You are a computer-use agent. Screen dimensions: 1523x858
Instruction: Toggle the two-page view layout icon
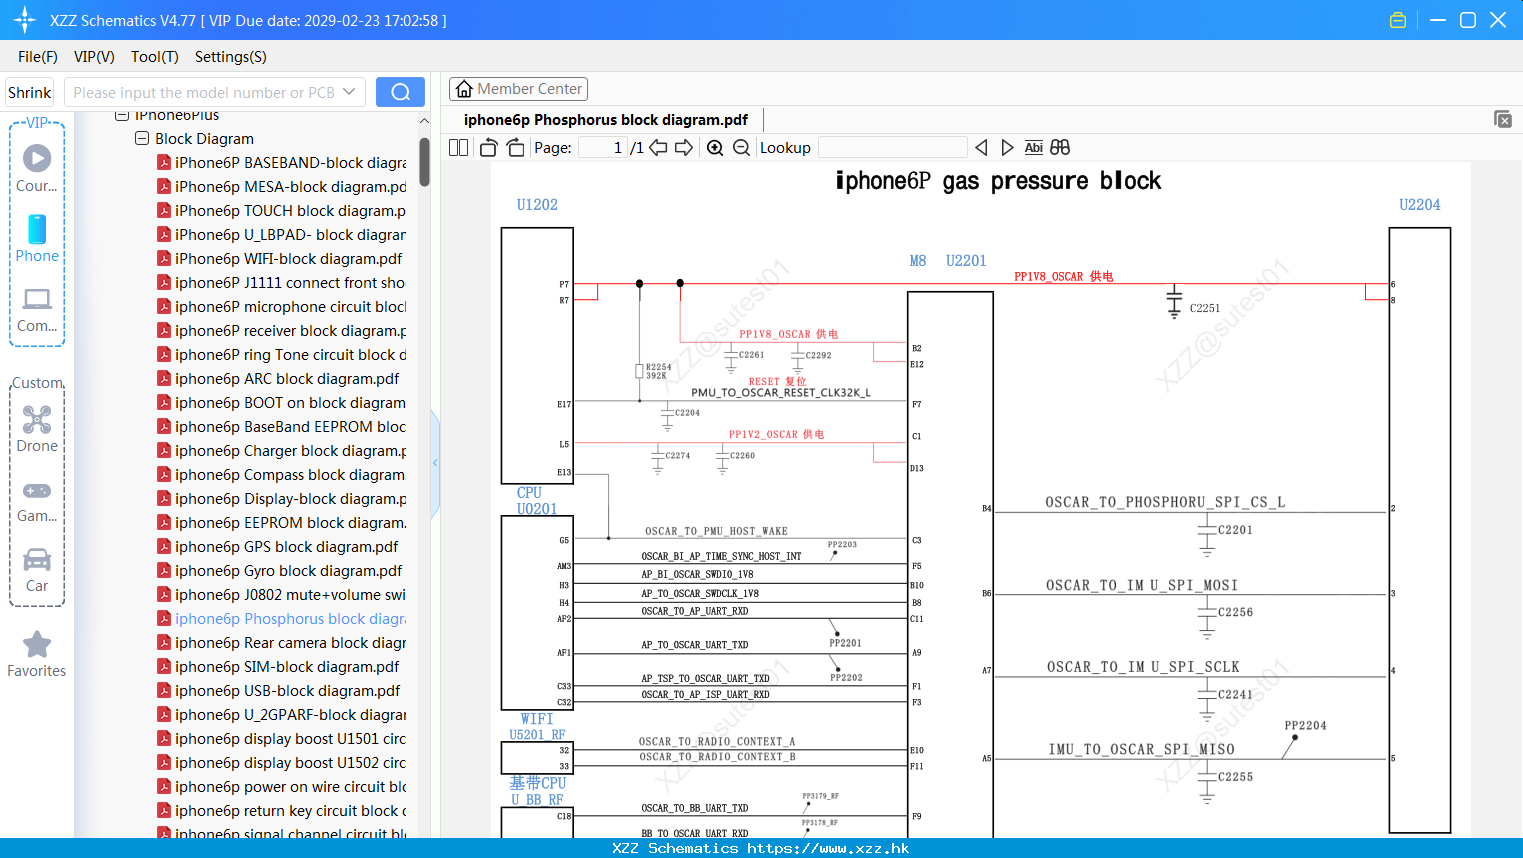458,148
